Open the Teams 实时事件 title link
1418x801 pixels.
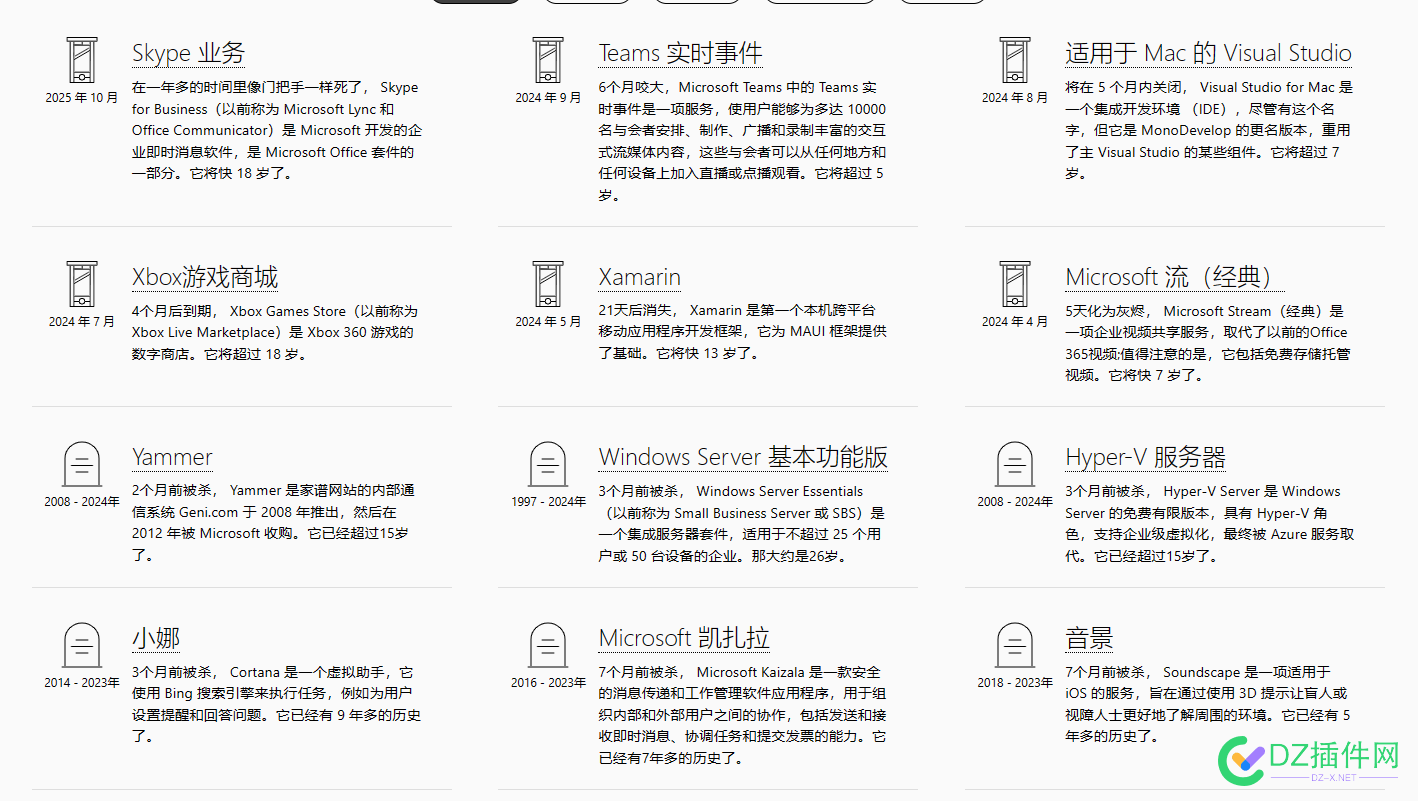[x=680, y=53]
